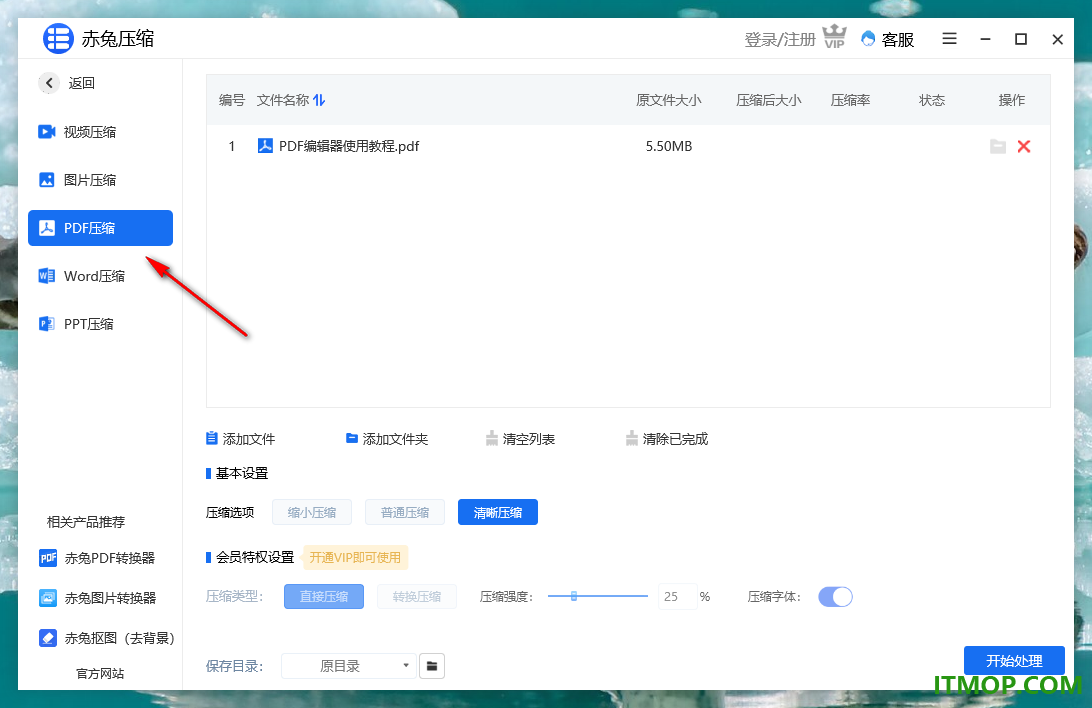Open 客服 customer service
This screenshot has width=1092, height=708.
[888, 40]
